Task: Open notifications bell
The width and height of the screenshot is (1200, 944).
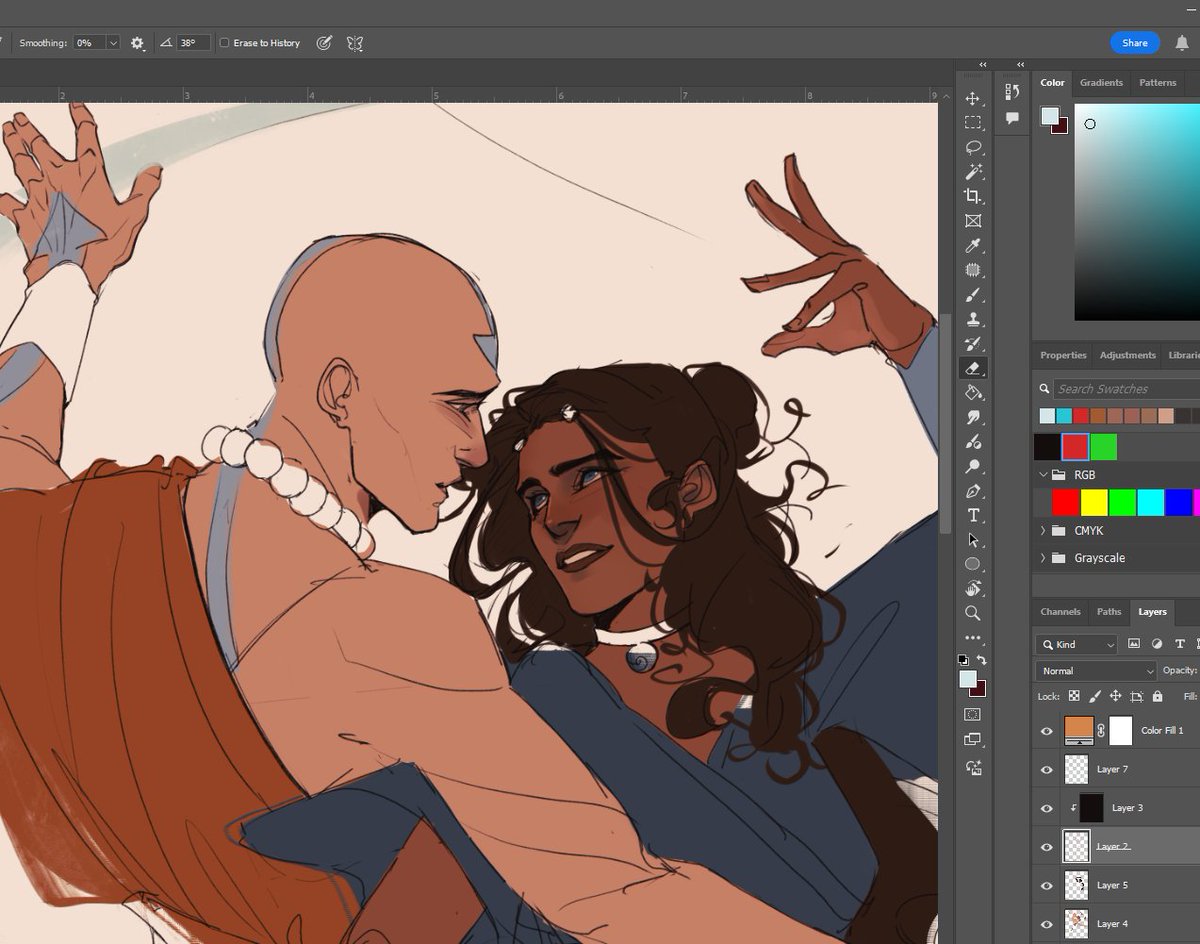Action: click(1182, 43)
